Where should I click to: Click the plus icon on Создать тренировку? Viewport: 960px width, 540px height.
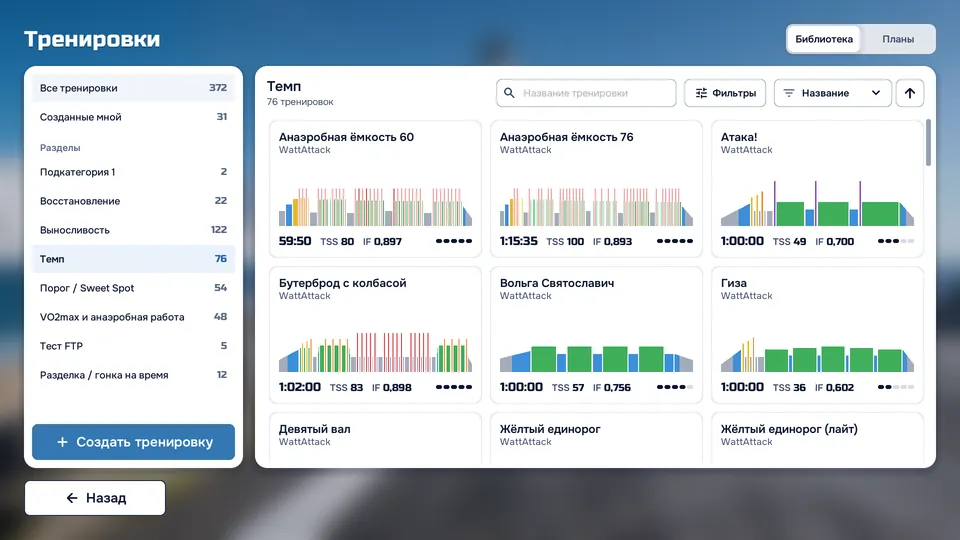coord(62,441)
